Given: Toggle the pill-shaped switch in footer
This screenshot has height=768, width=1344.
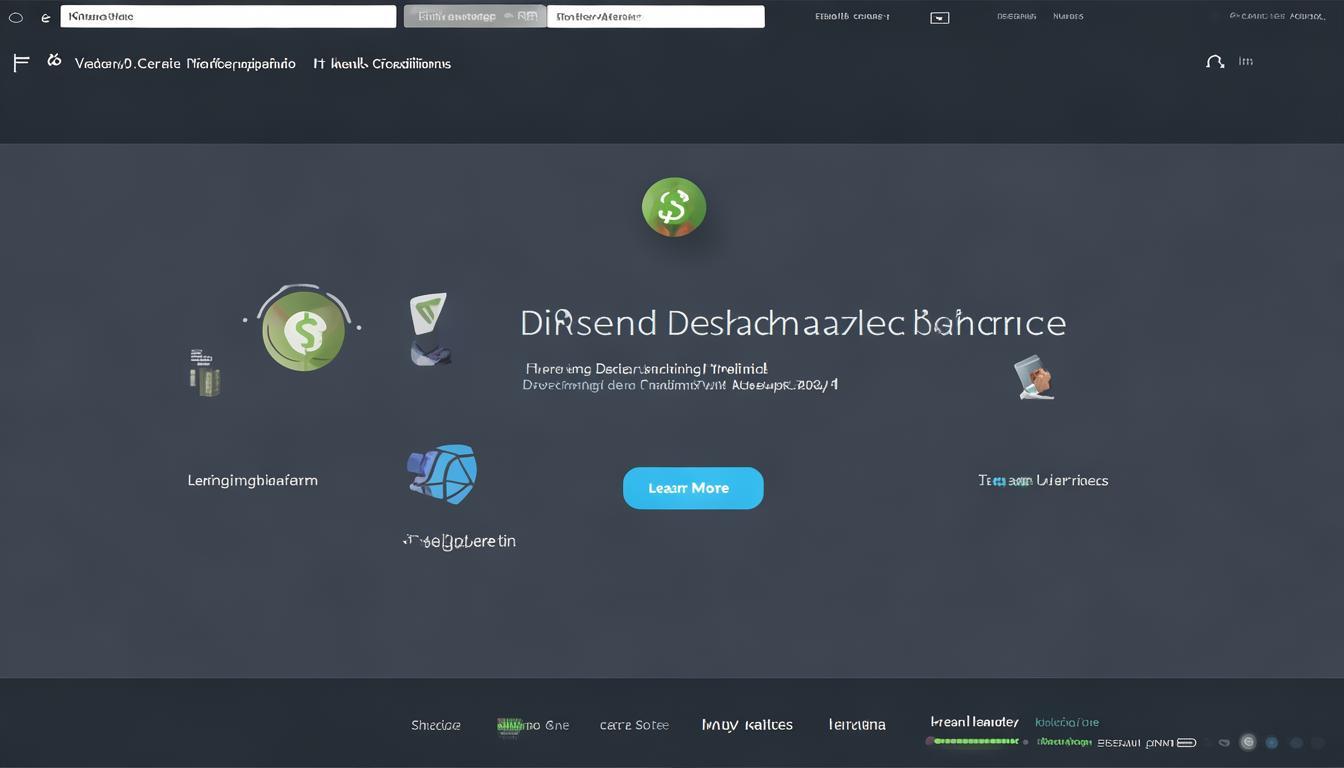Looking at the screenshot, I should [1186, 743].
